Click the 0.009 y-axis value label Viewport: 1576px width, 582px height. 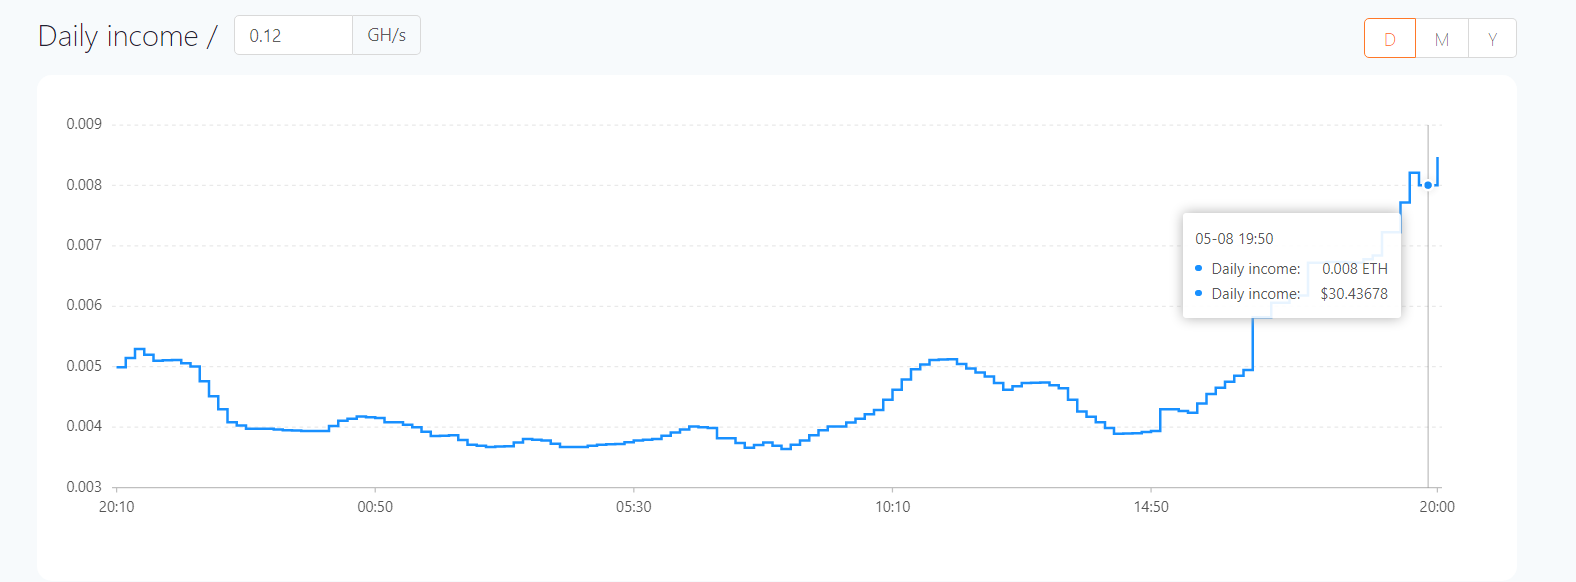pyautogui.click(x=84, y=124)
